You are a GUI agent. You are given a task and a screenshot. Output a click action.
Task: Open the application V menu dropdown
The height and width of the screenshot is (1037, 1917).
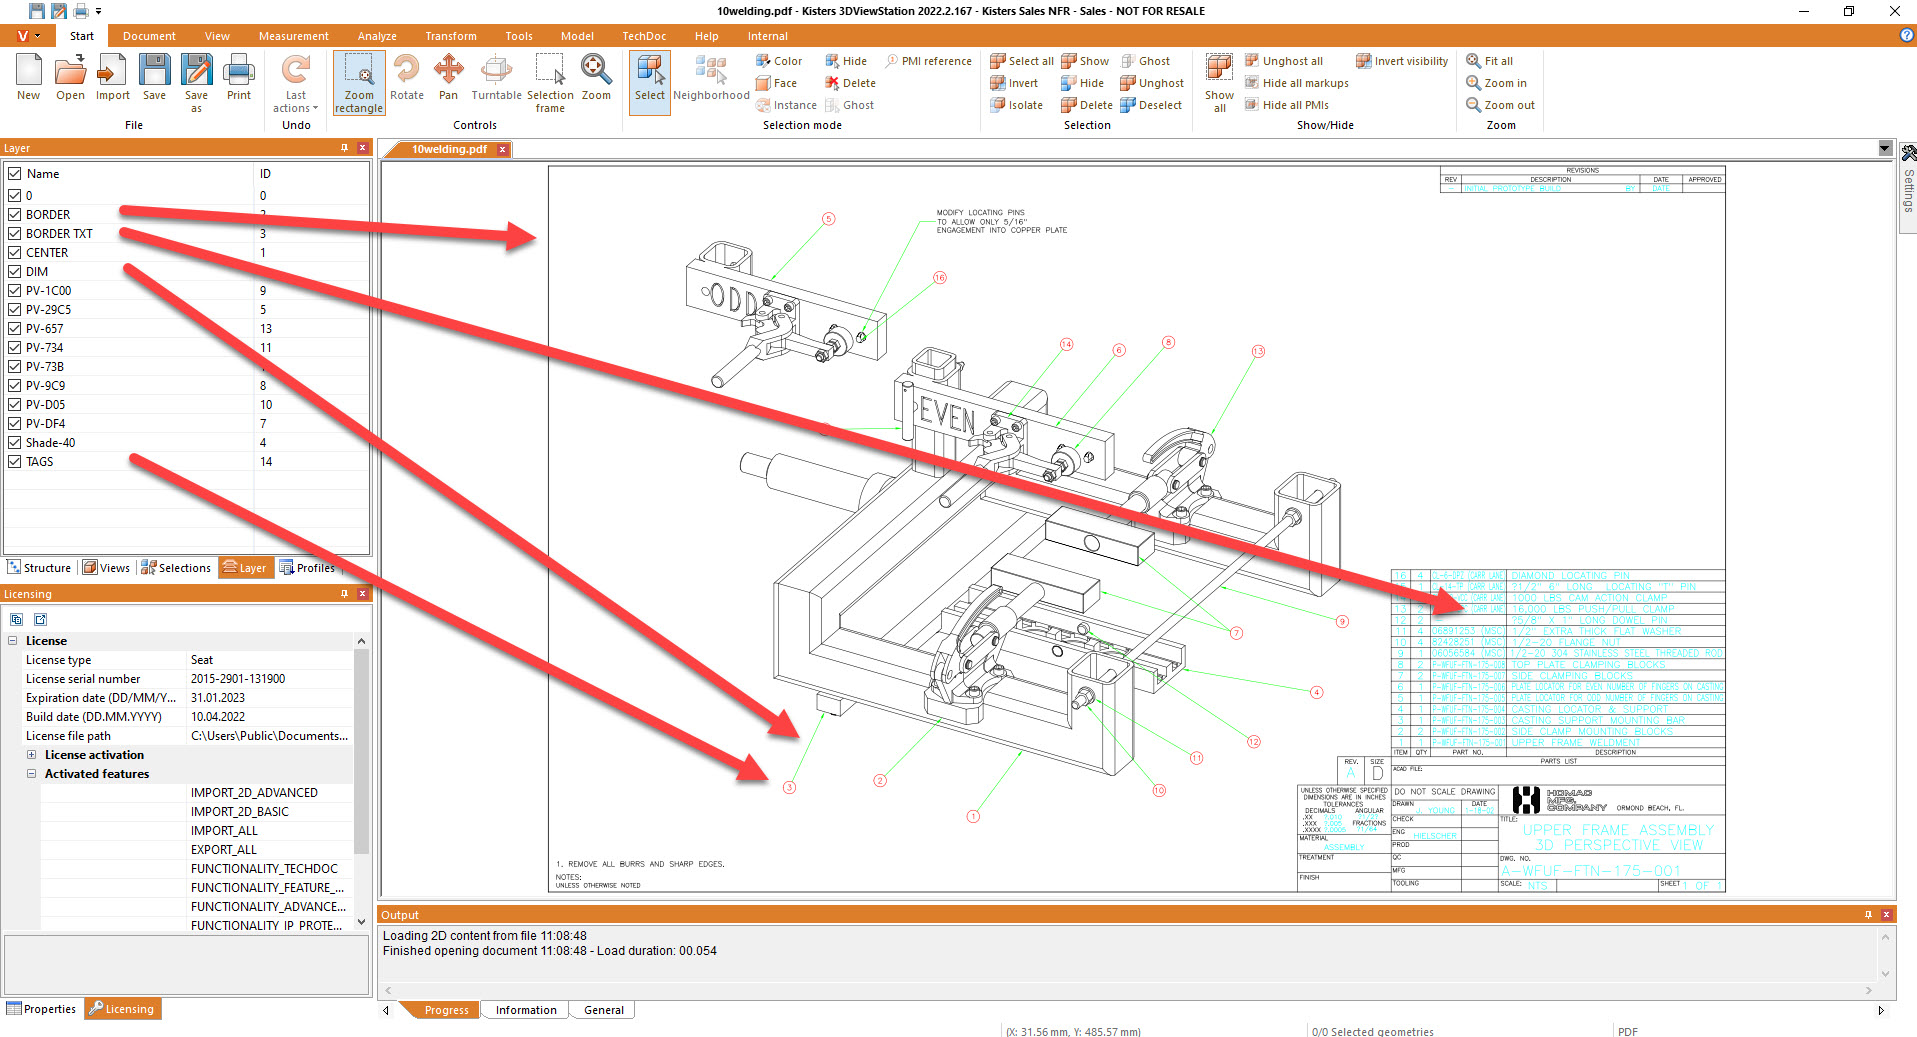(28, 36)
